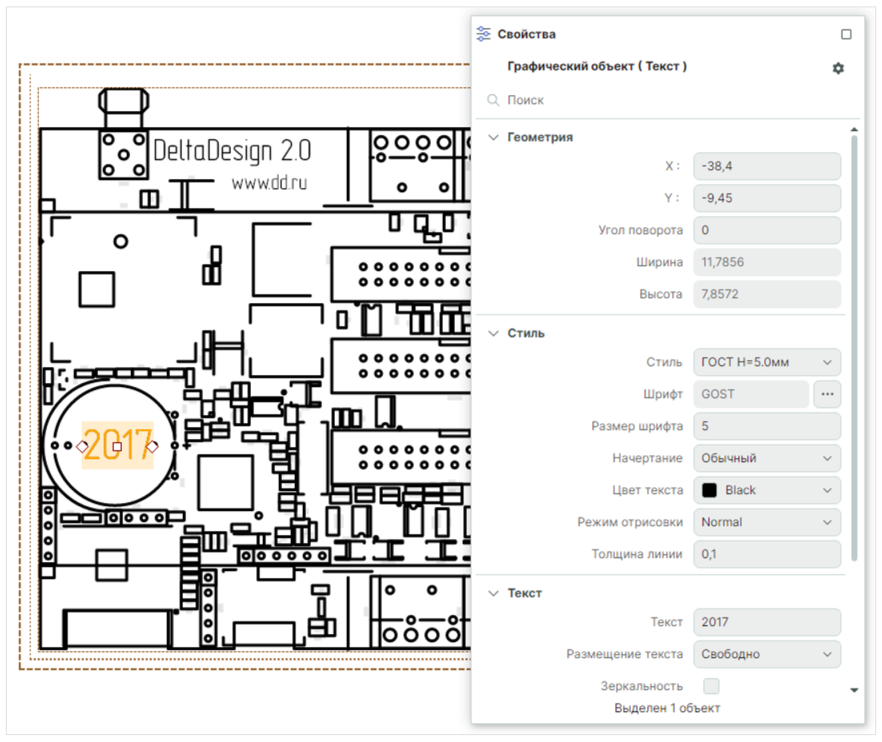882x742 pixels.
Task: Open font picker ellipsis button
Action: tap(827, 394)
